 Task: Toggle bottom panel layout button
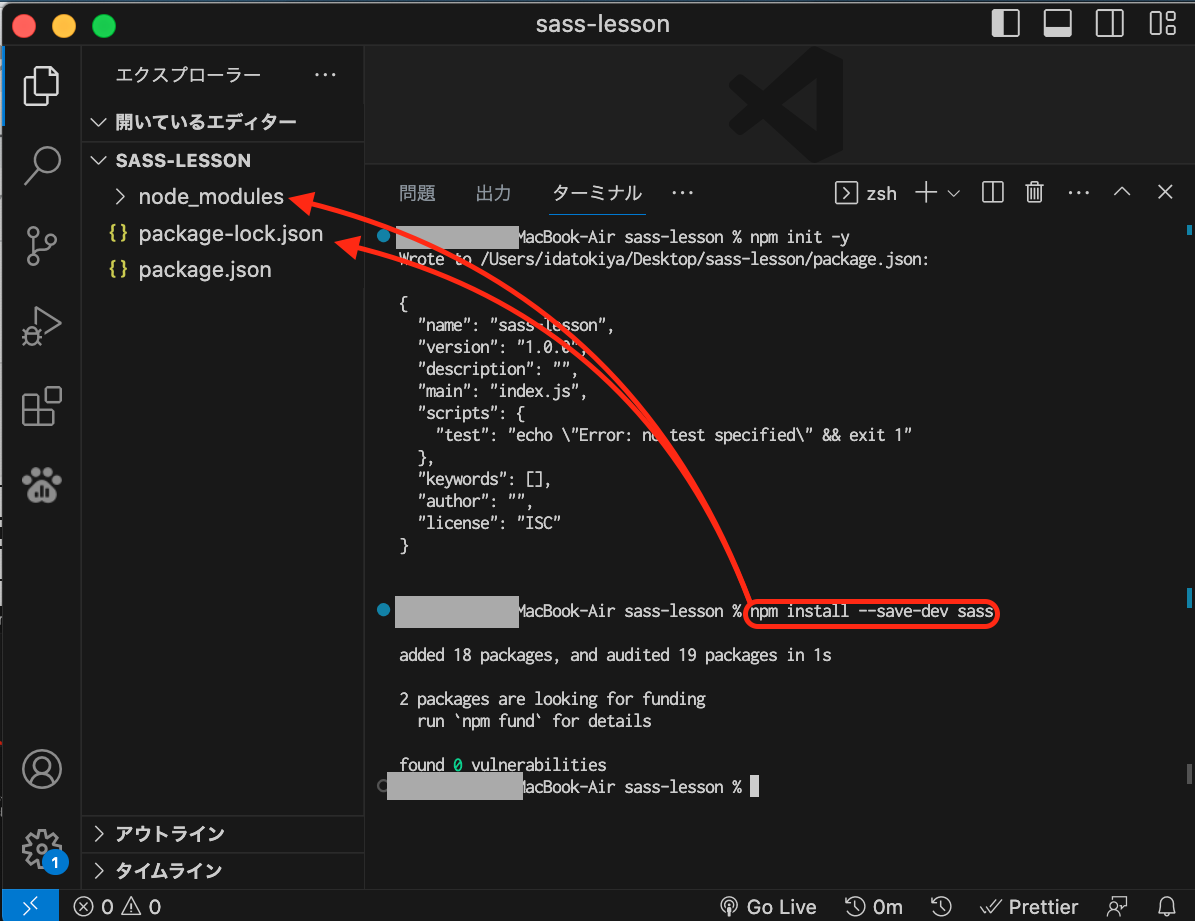tap(1058, 23)
